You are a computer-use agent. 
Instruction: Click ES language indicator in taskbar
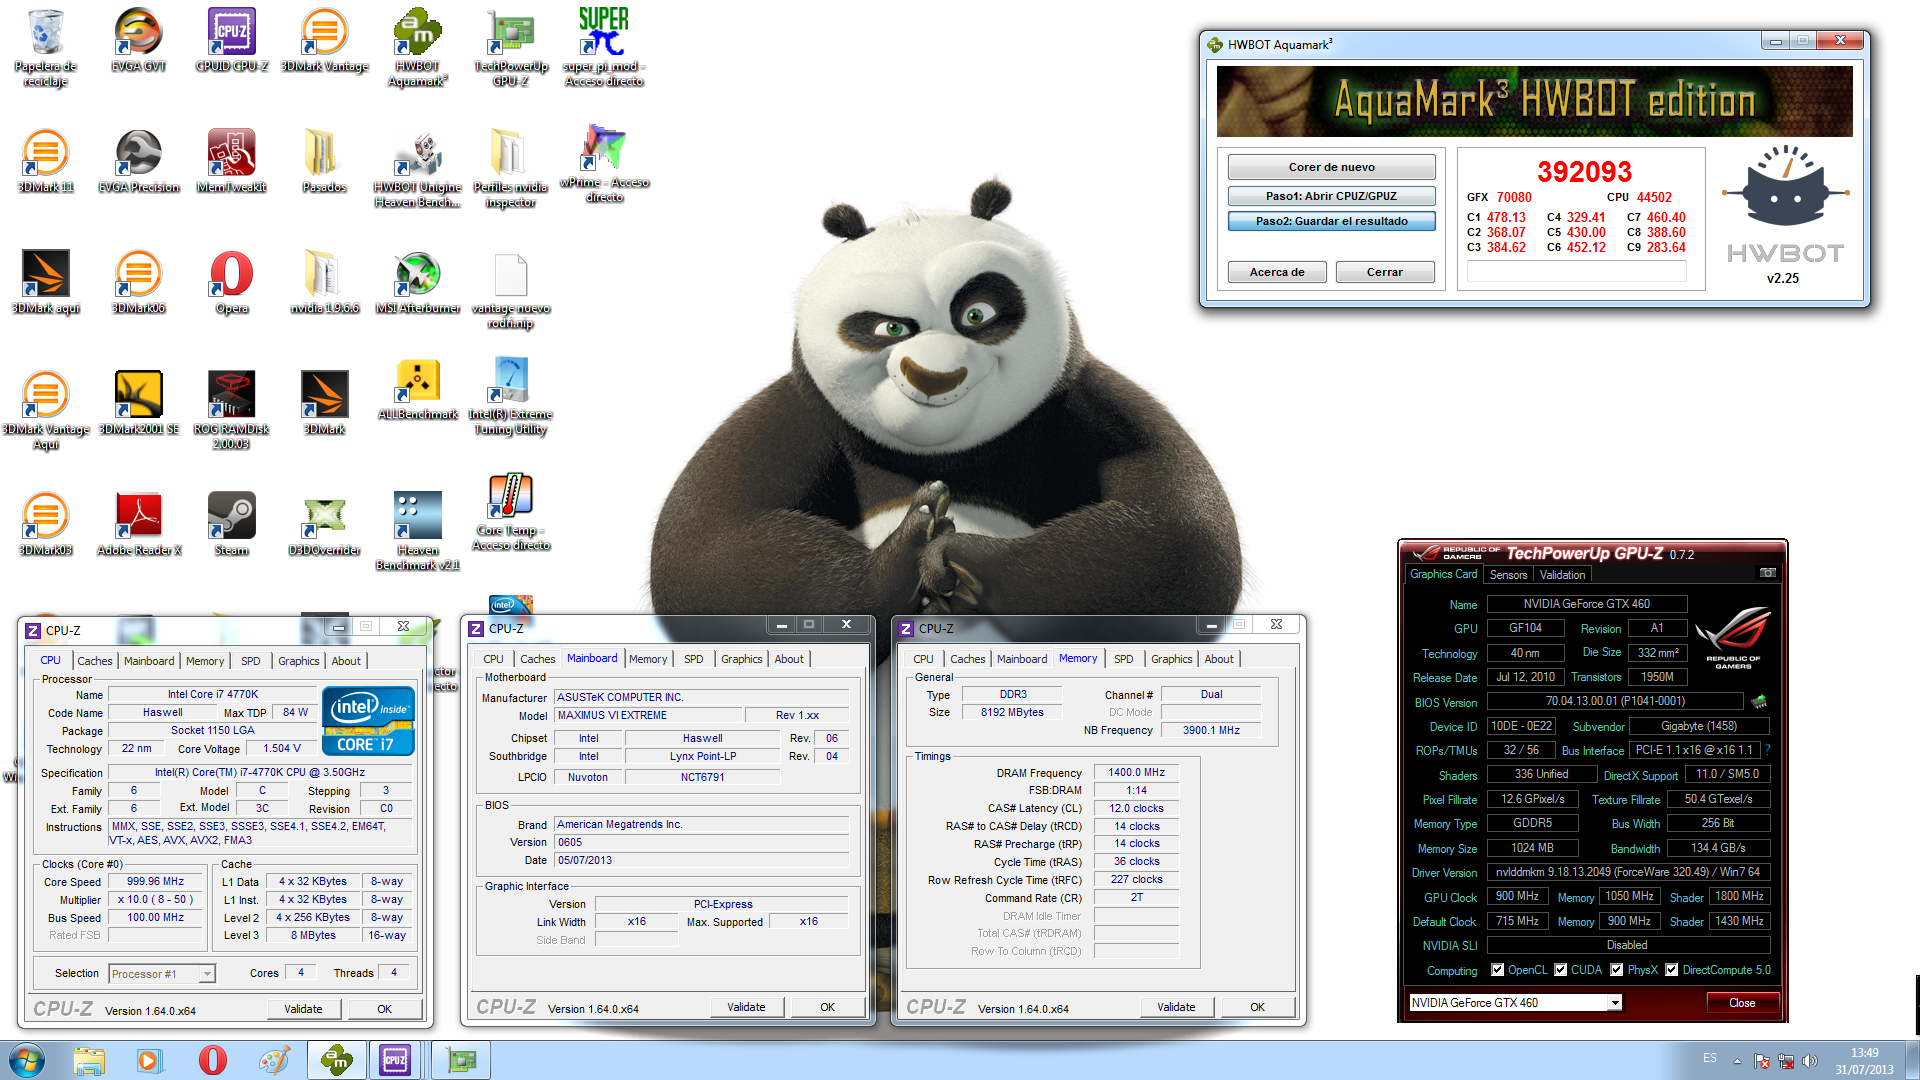pyautogui.click(x=1710, y=1058)
